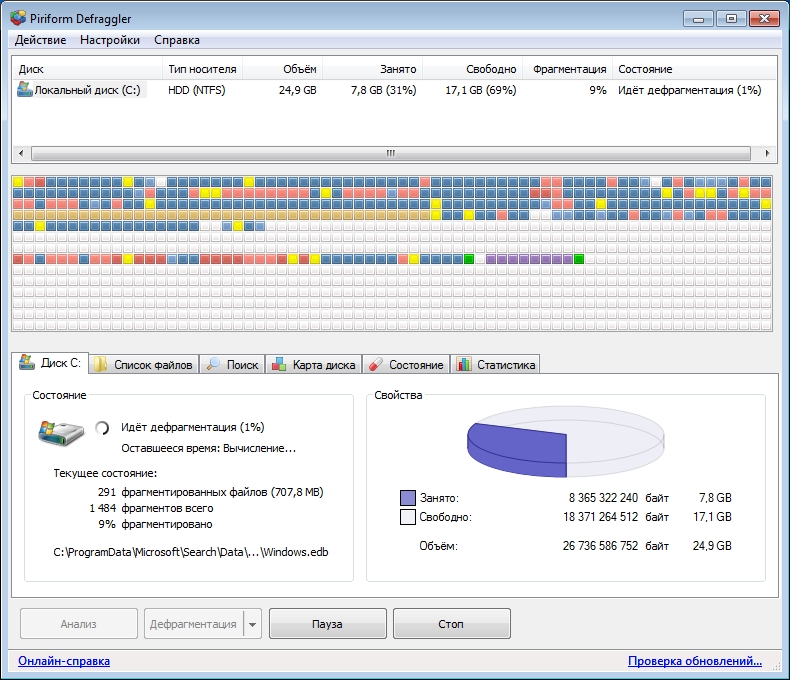Click the drive icon next to Локальный диск (C:)
The width and height of the screenshot is (790, 680).
(25, 90)
